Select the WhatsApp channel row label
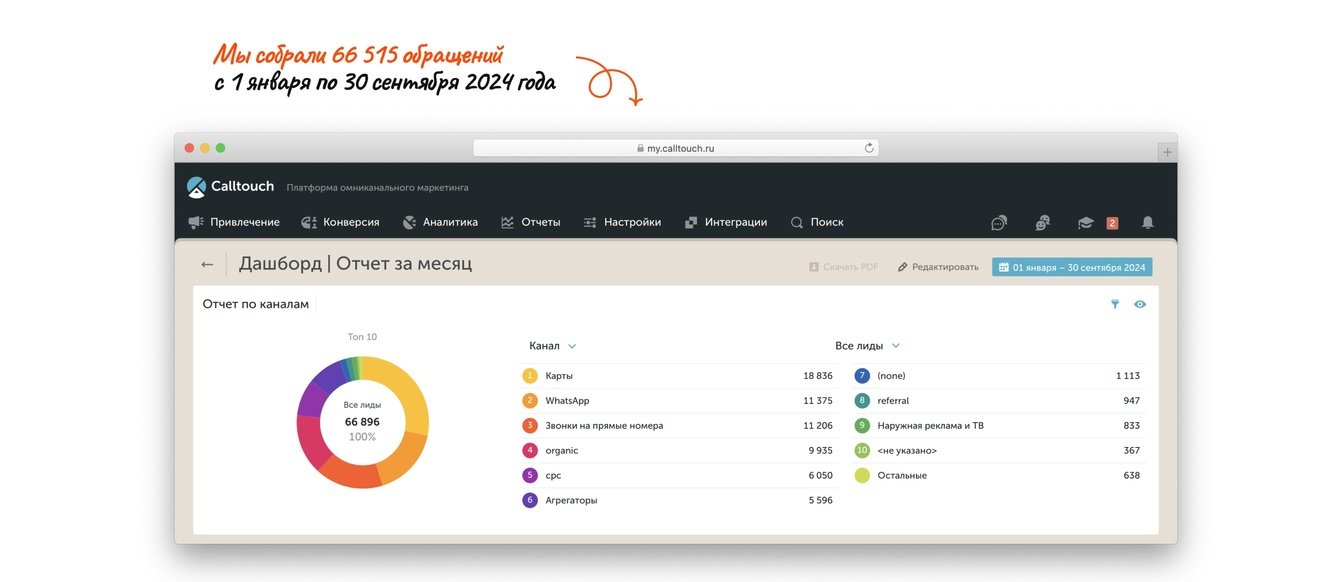1340x582 pixels. [567, 401]
